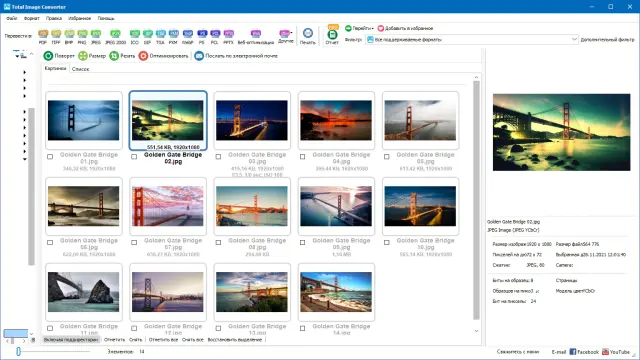Open the Другие formats dropdown

tap(286, 36)
